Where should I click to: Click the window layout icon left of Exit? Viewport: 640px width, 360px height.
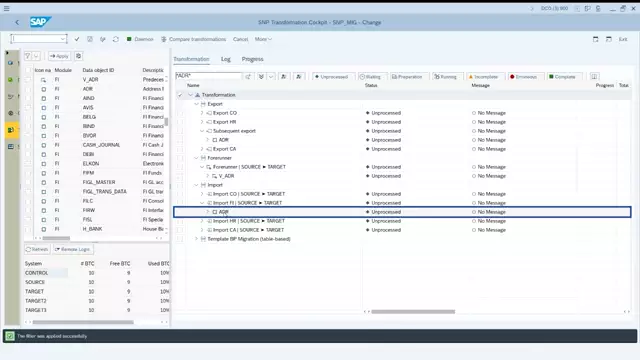[x=609, y=39]
